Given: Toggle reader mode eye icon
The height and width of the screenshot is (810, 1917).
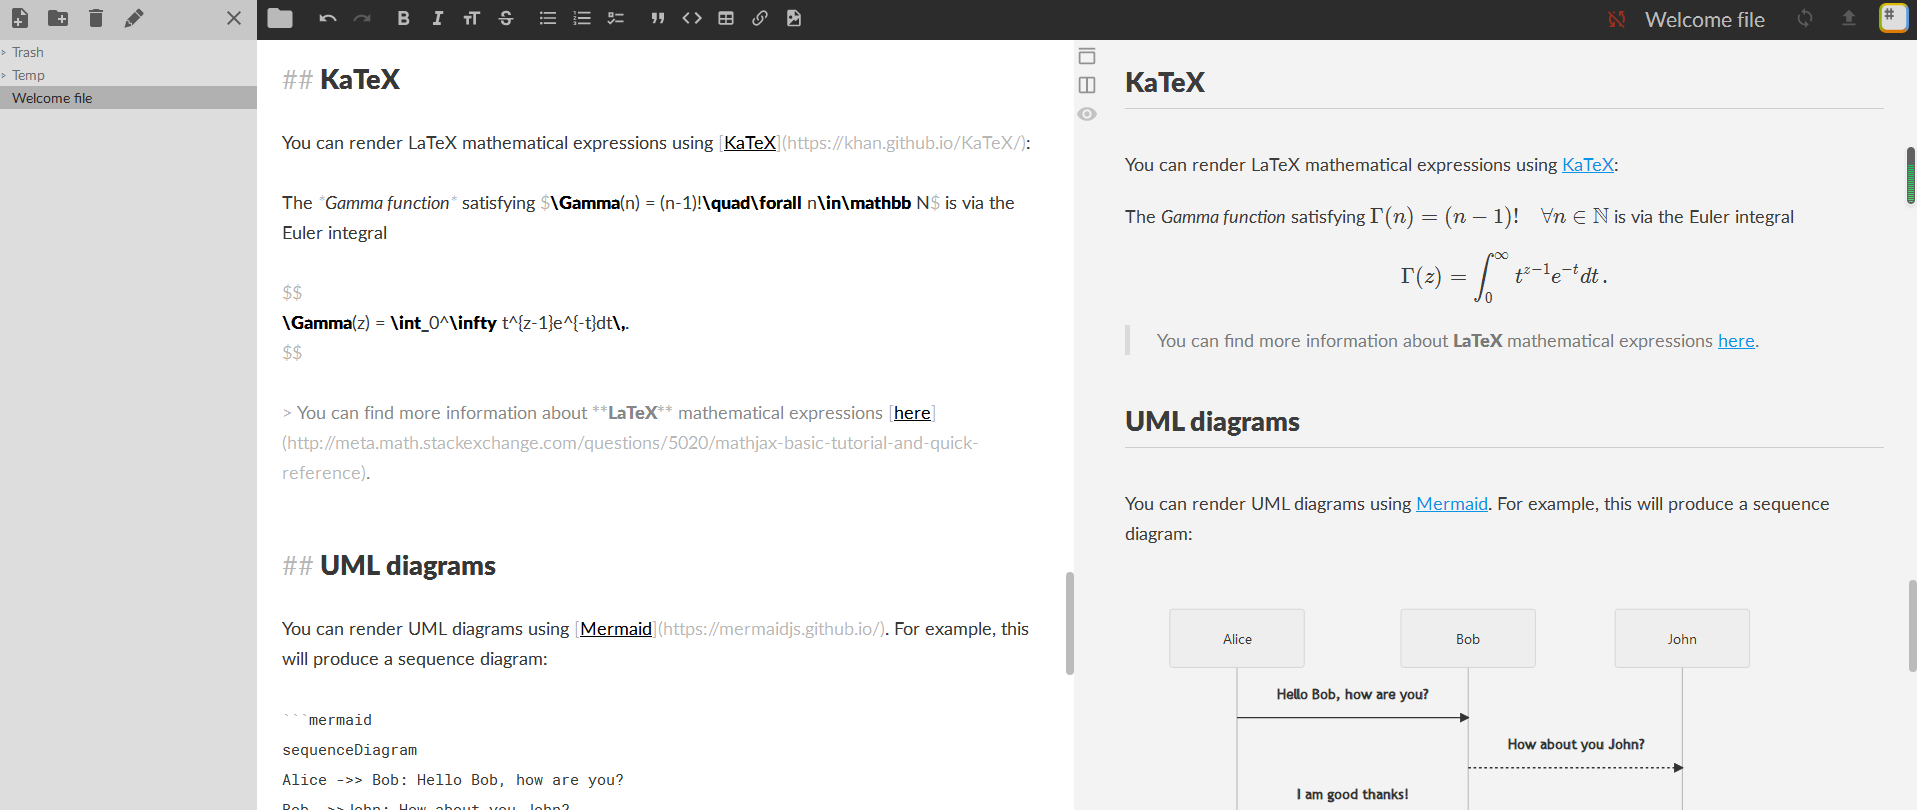Looking at the screenshot, I should (1087, 114).
